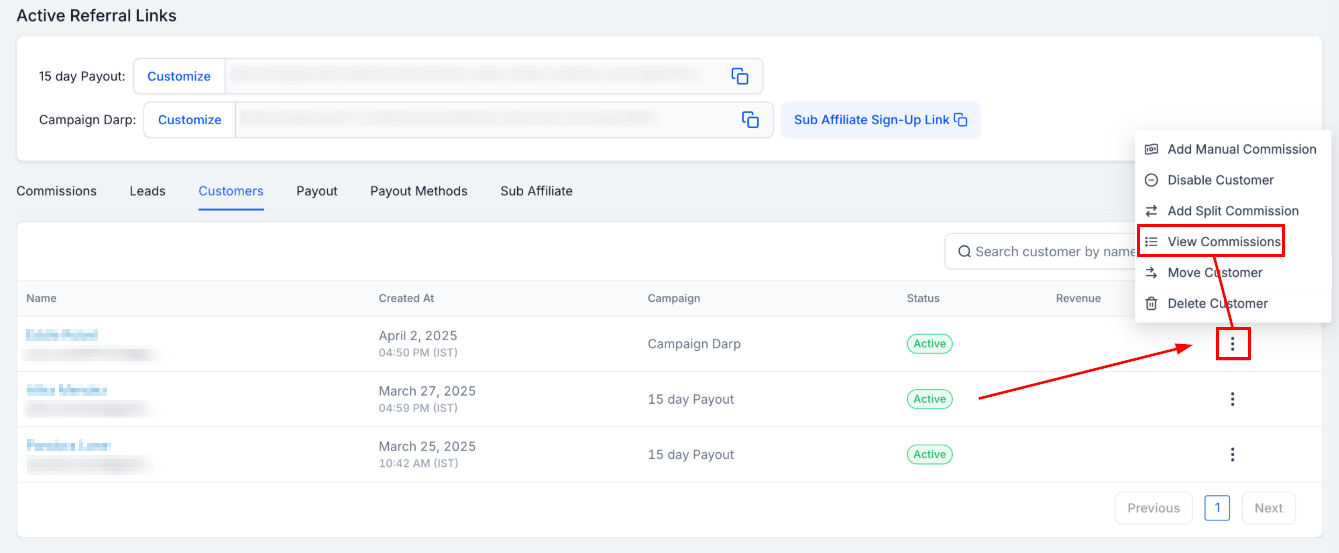Click the trash icon beside Delete Customer
Image resolution: width=1339 pixels, height=553 pixels.
[x=1151, y=303]
